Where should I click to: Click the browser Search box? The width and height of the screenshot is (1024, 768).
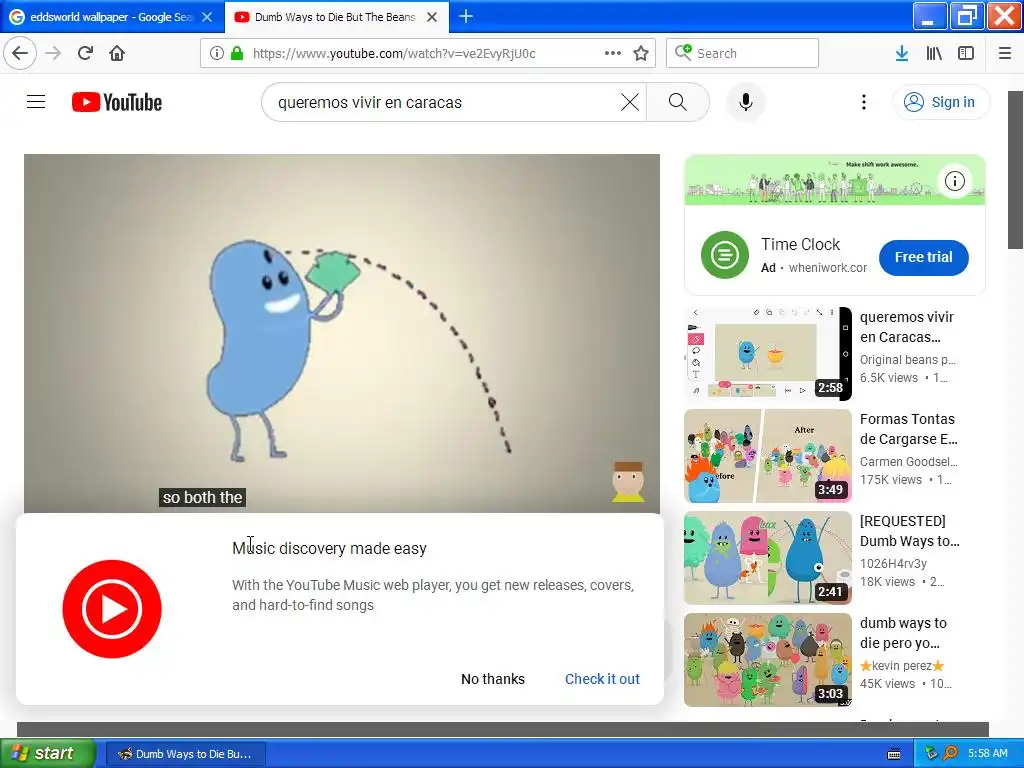coord(743,54)
